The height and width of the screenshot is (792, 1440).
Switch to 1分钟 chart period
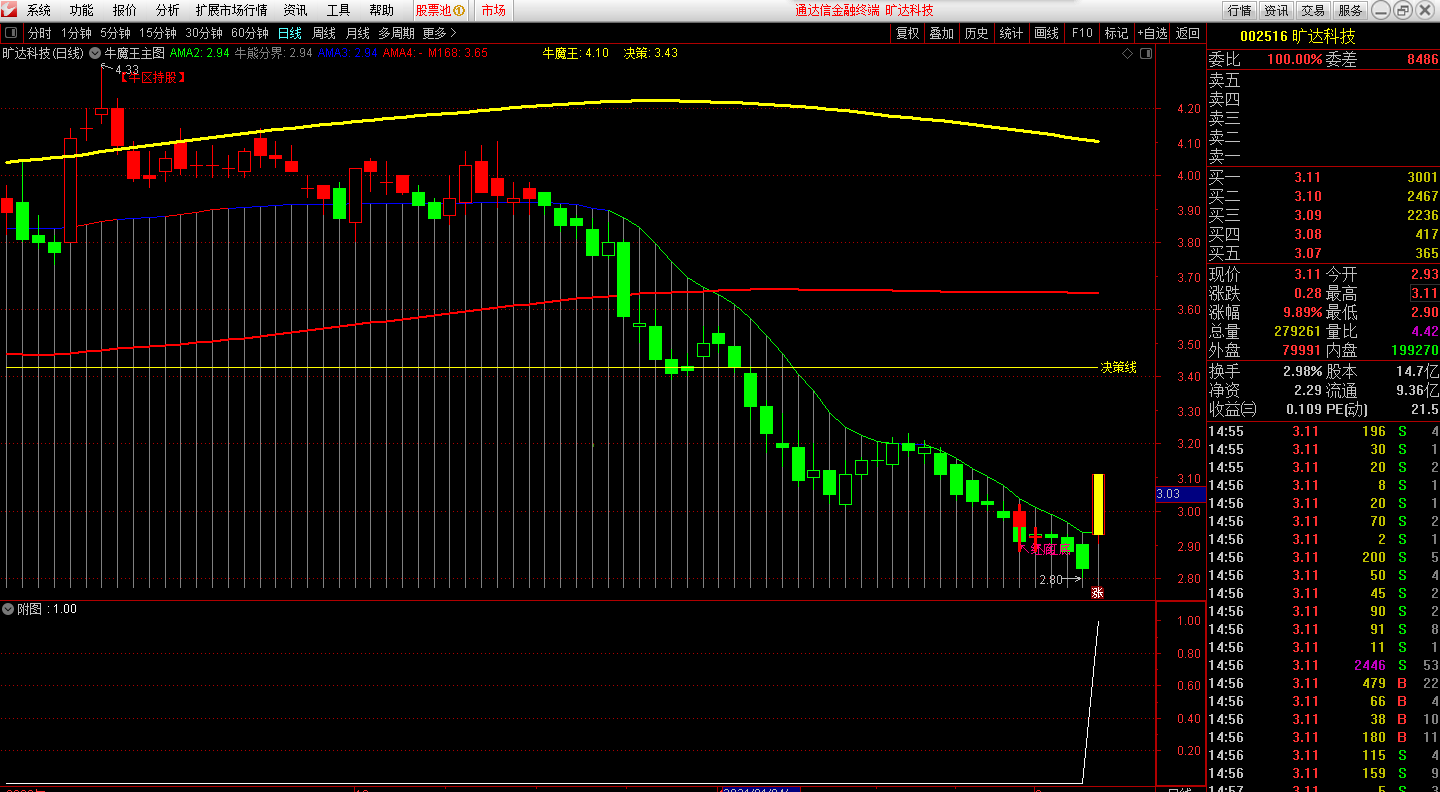tap(76, 33)
